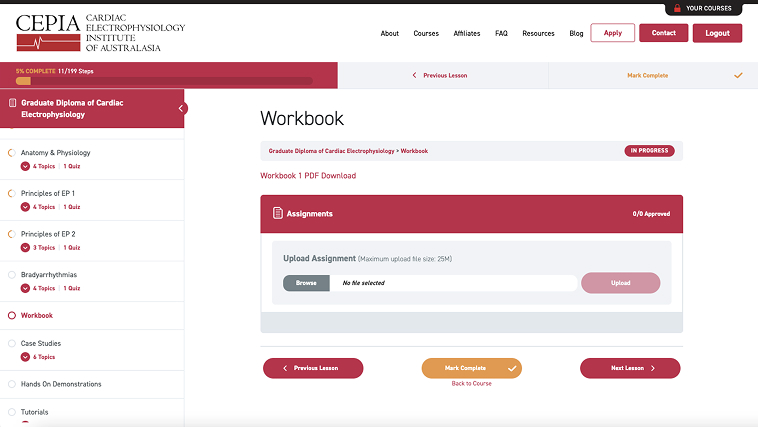
Task: Open the Courses menu item
Action: 426,33
